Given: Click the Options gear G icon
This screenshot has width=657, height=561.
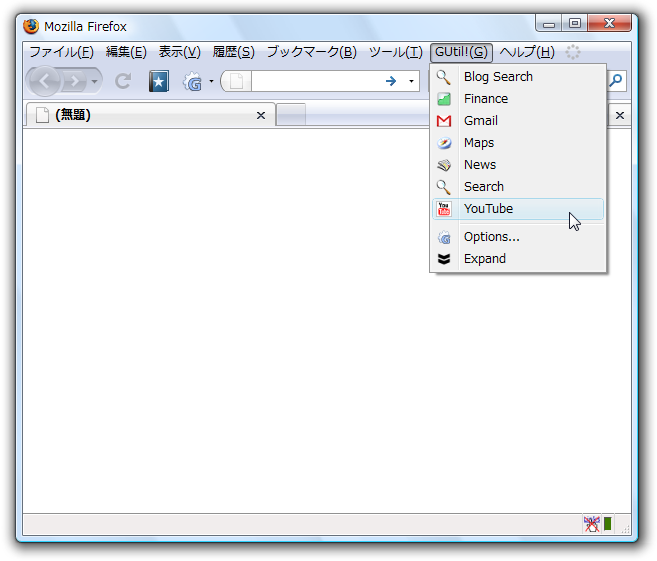Looking at the screenshot, I should [x=444, y=238].
